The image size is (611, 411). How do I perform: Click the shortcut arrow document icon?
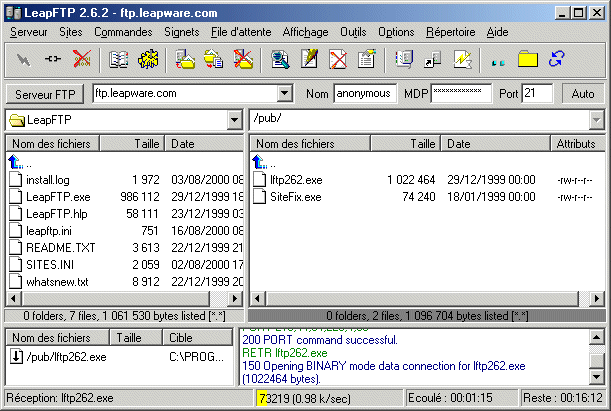coord(433,60)
